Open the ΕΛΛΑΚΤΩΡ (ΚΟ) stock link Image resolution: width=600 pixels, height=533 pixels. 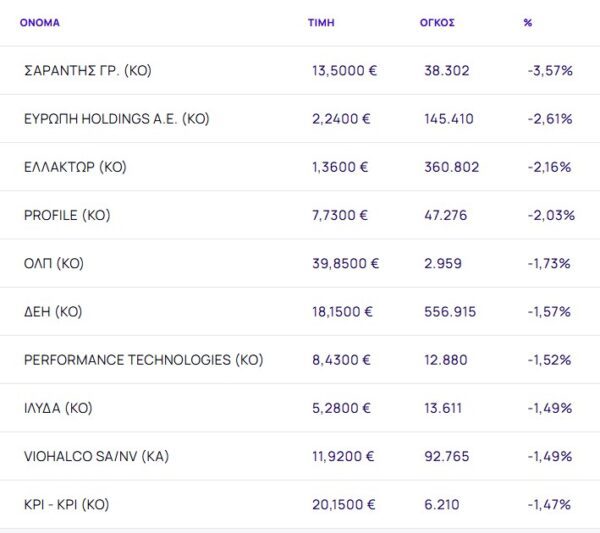coord(75,167)
